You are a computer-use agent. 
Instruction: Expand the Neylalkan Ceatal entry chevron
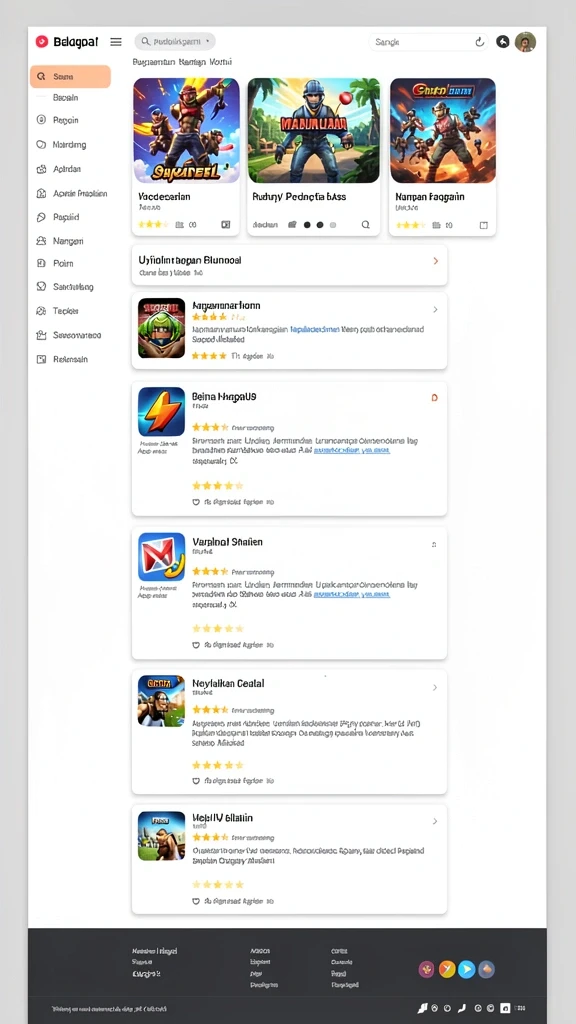pos(435,688)
